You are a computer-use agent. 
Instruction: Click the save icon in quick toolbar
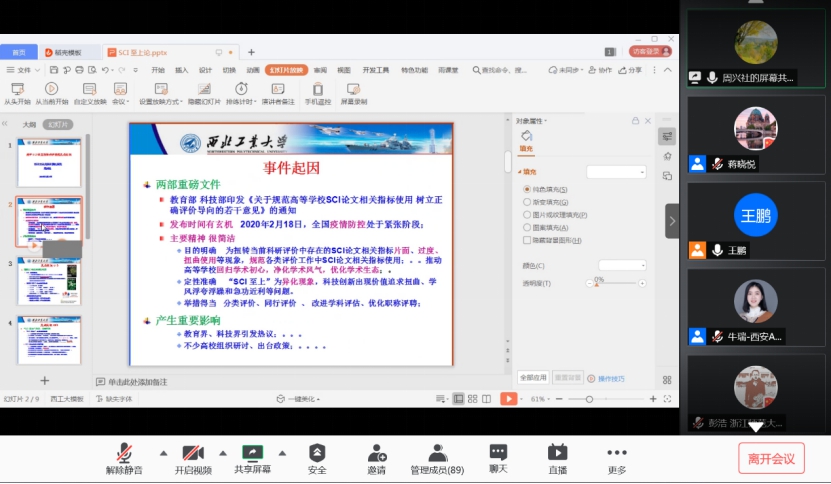click(54, 70)
